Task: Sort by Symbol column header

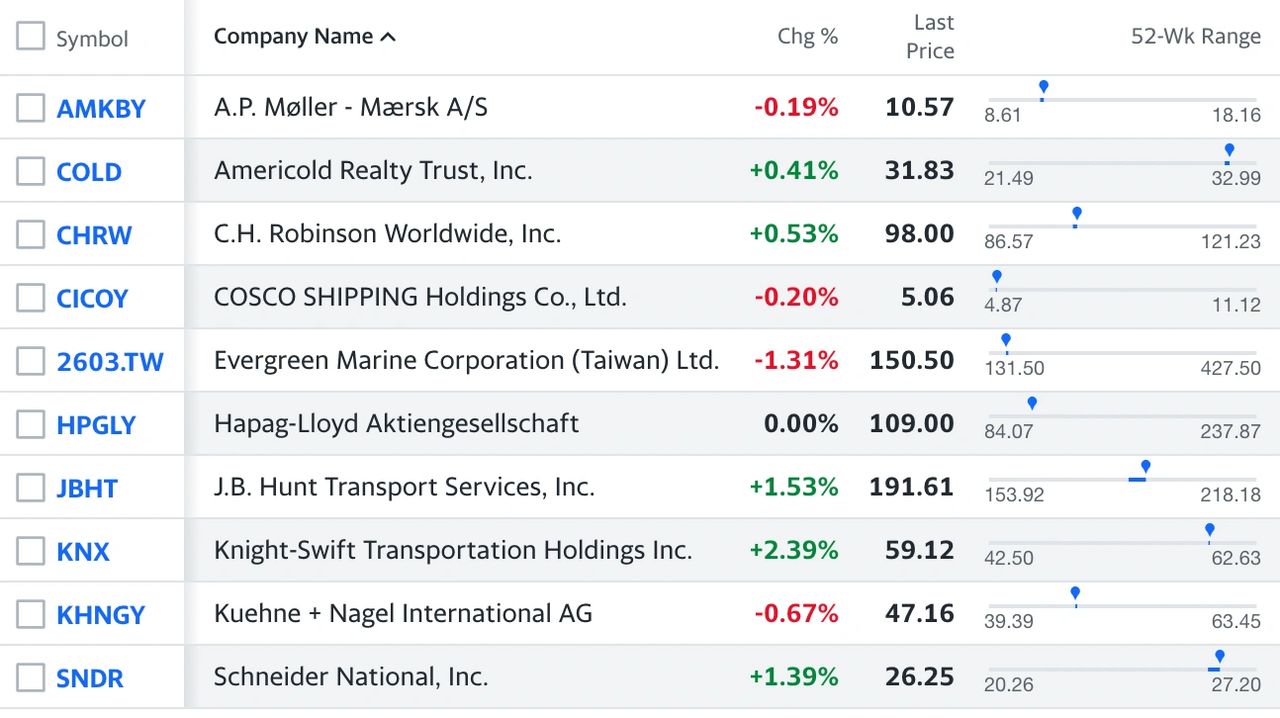Action: tap(92, 39)
